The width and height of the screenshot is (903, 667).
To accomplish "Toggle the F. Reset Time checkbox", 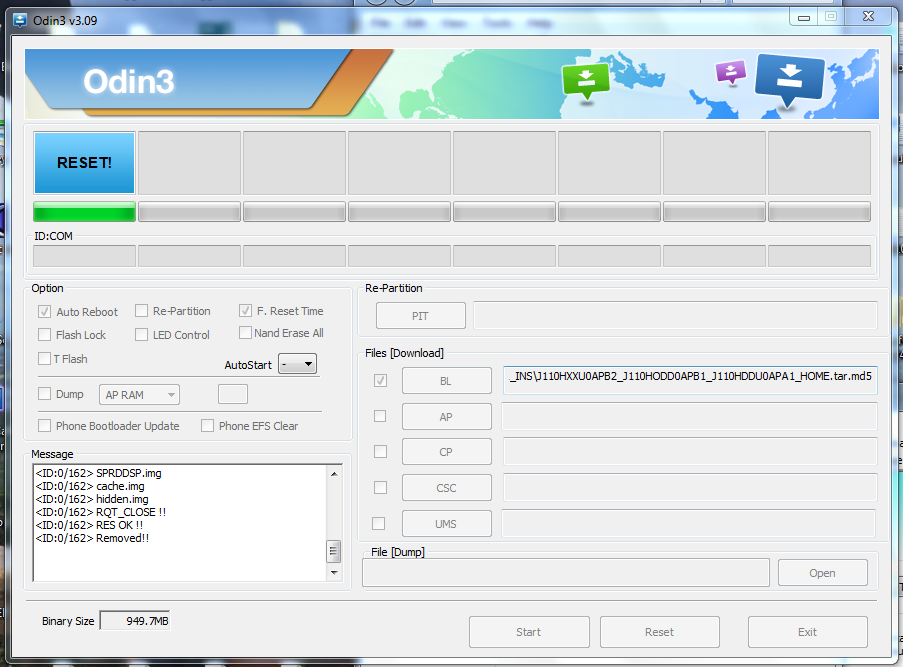I will (x=245, y=311).
